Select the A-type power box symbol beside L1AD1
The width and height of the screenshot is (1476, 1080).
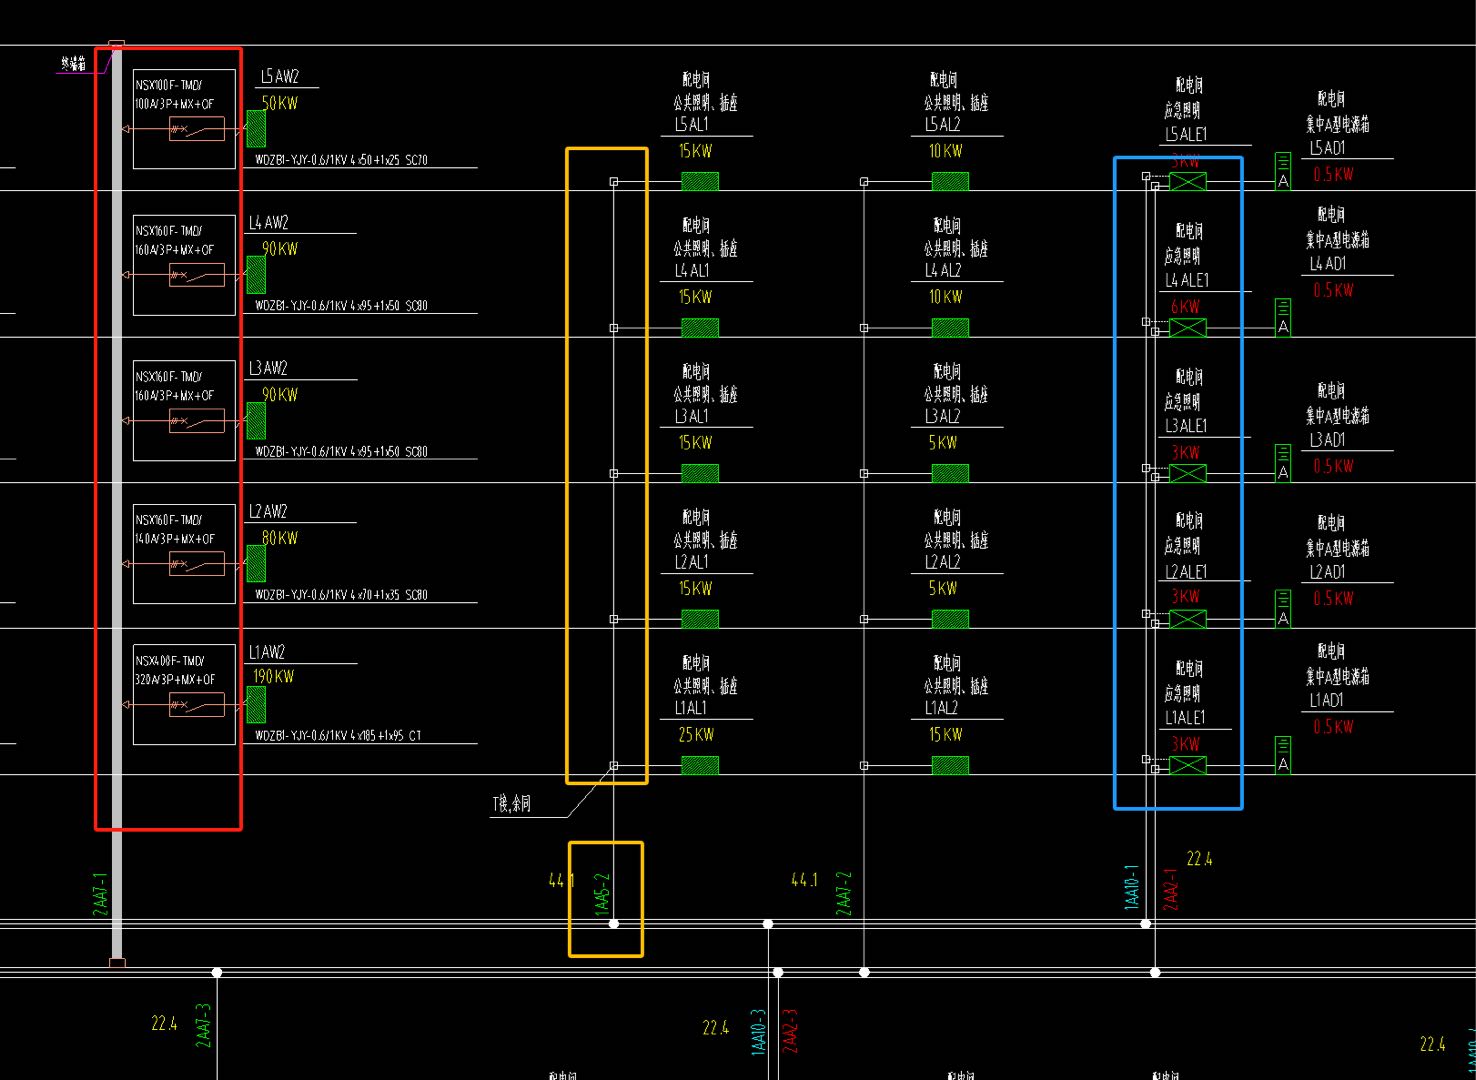(1283, 755)
